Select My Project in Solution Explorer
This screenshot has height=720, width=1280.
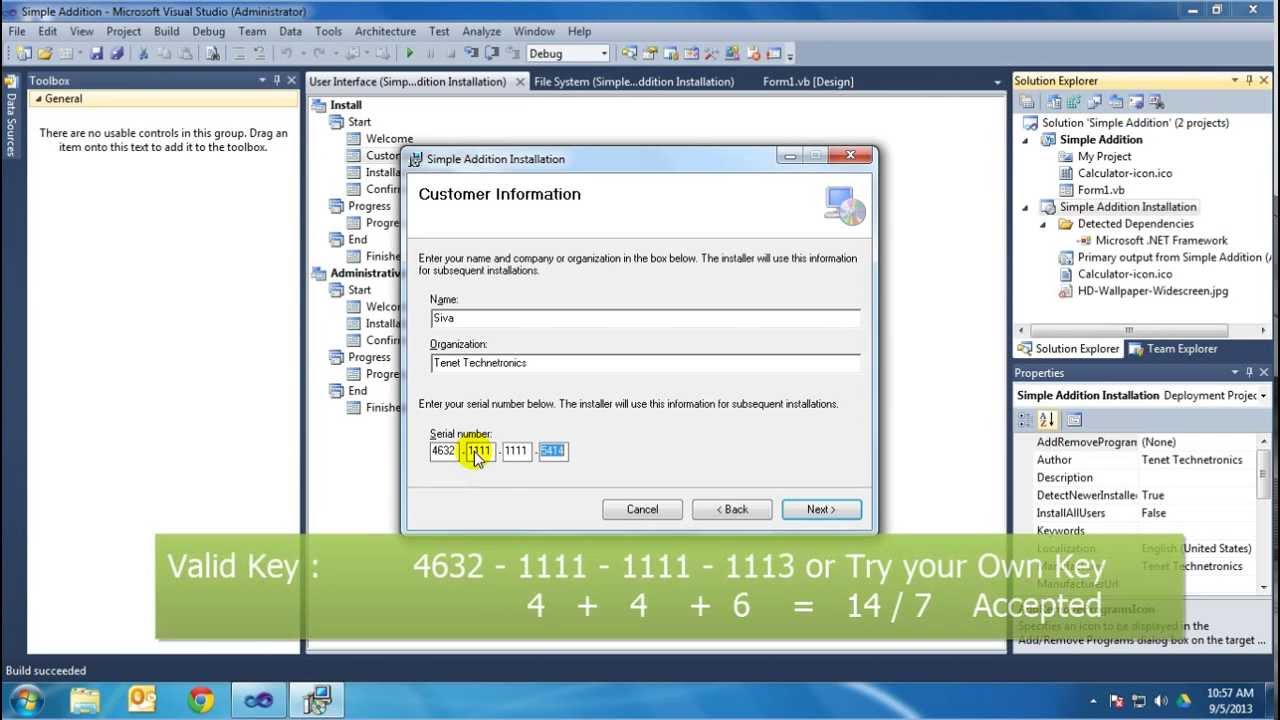click(x=1104, y=157)
